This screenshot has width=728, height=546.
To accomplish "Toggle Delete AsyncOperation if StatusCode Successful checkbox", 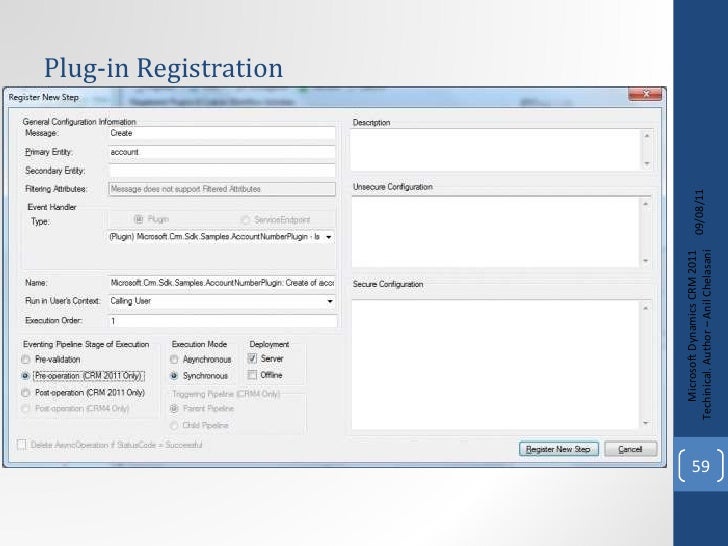I will coord(21,445).
